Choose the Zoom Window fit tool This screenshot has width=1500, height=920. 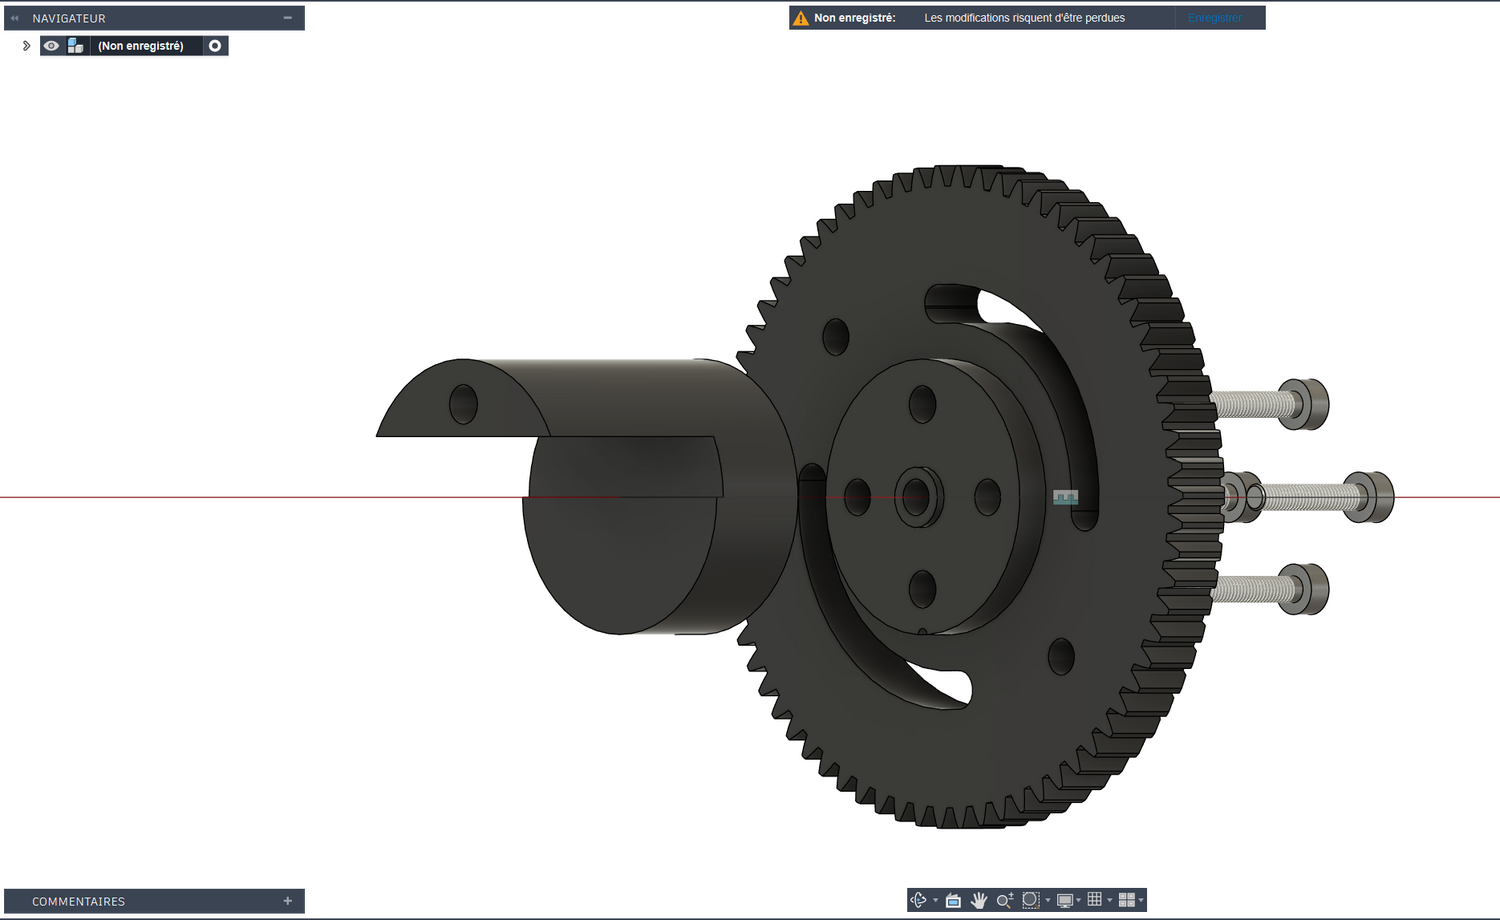click(x=1031, y=900)
